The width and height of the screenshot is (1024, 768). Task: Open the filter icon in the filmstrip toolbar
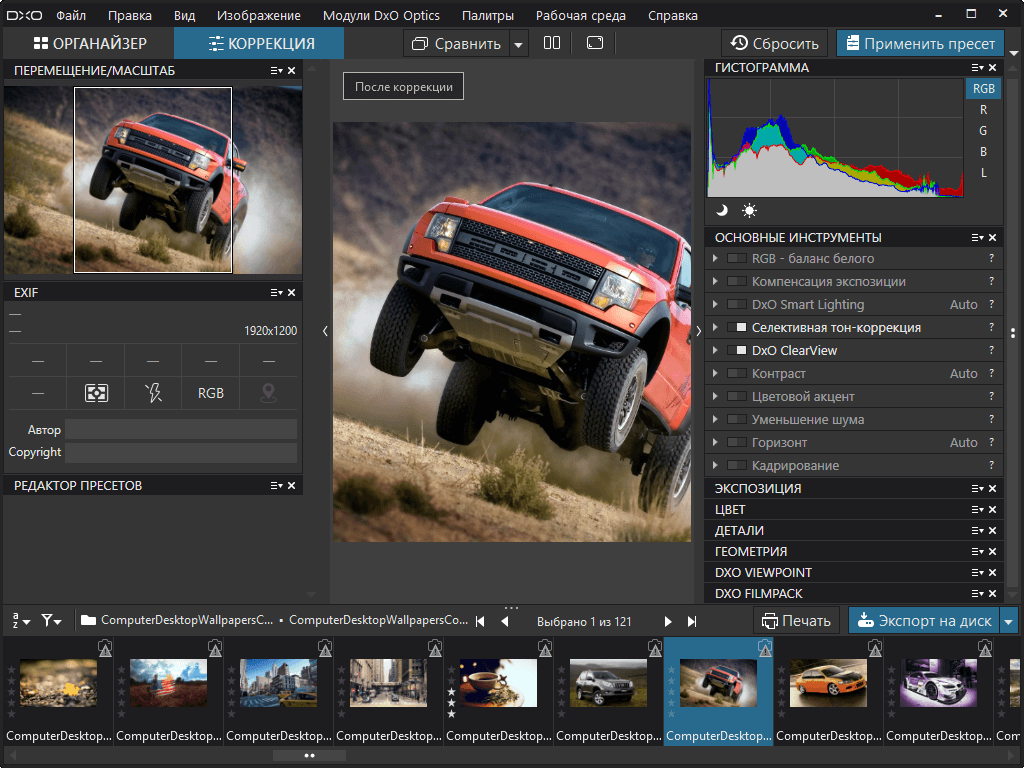click(x=49, y=620)
